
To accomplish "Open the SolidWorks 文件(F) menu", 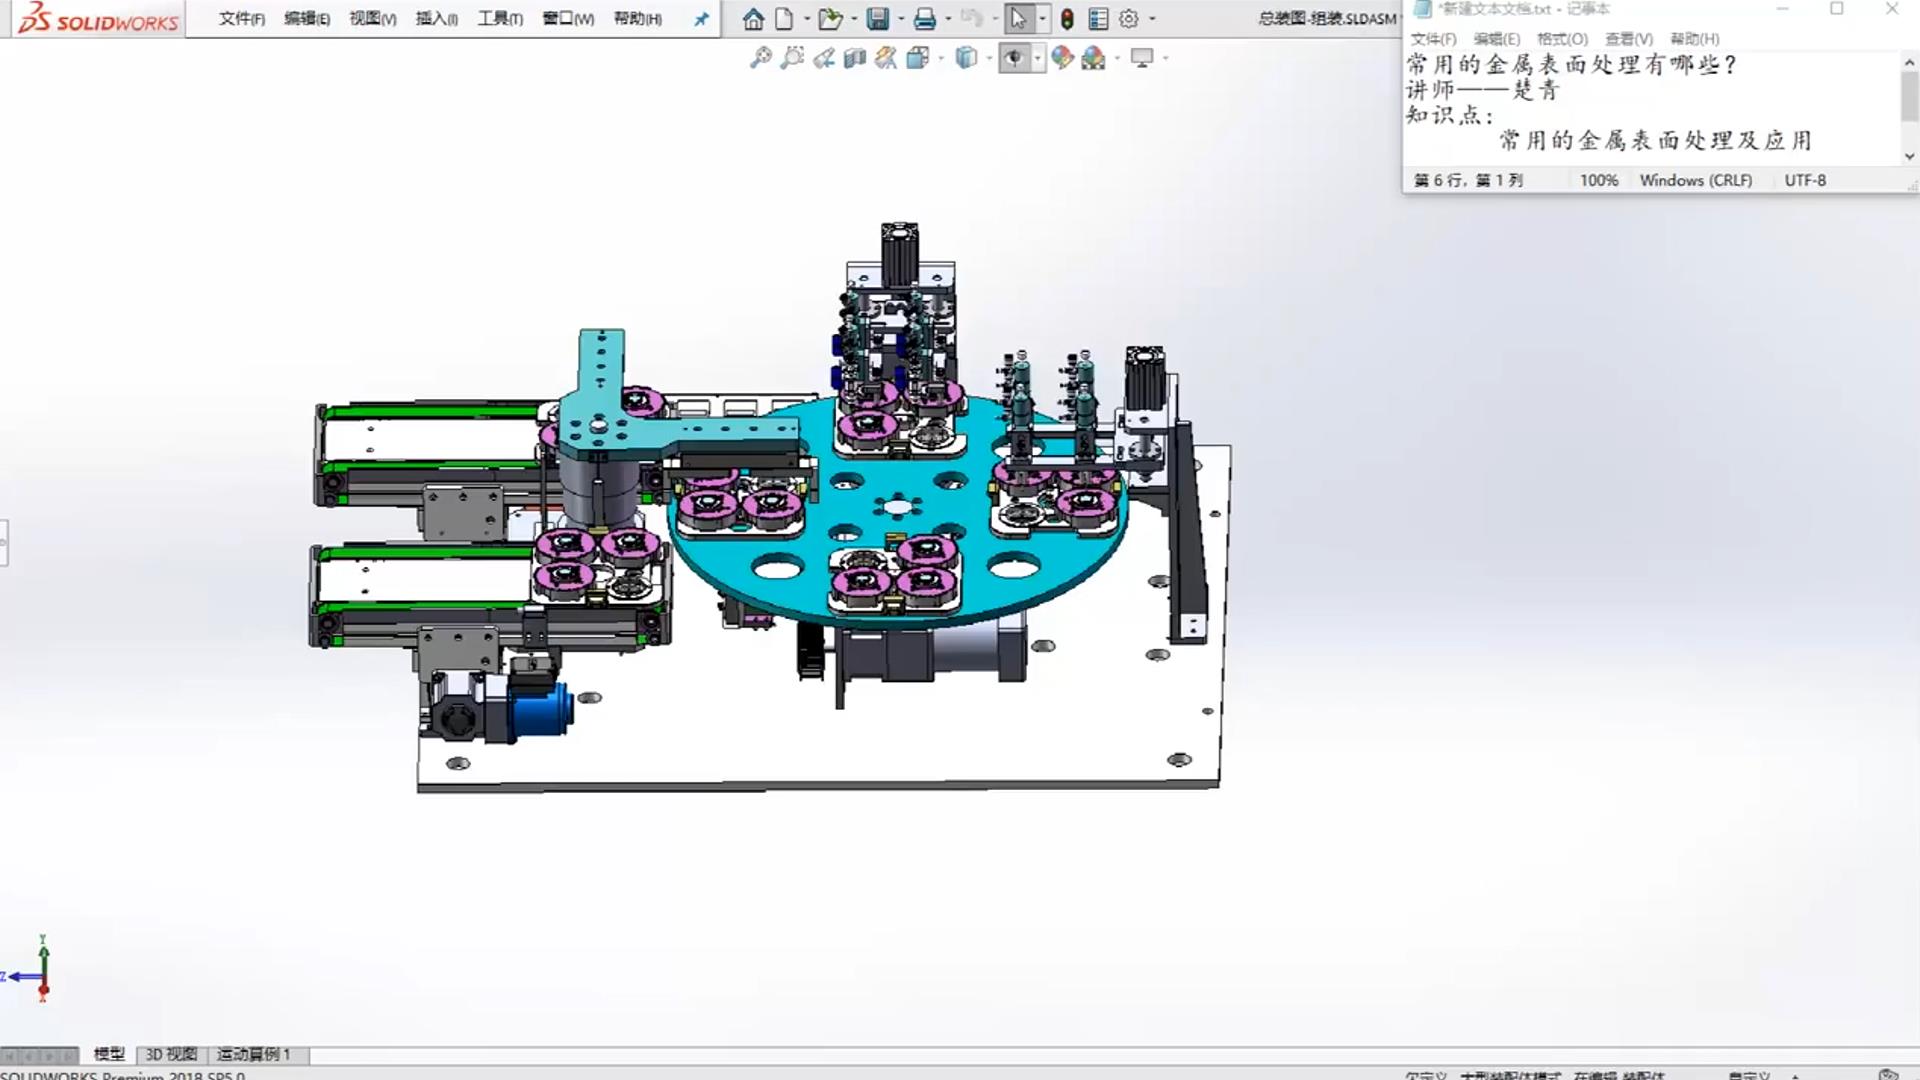I will pyautogui.click(x=242, y=19).
